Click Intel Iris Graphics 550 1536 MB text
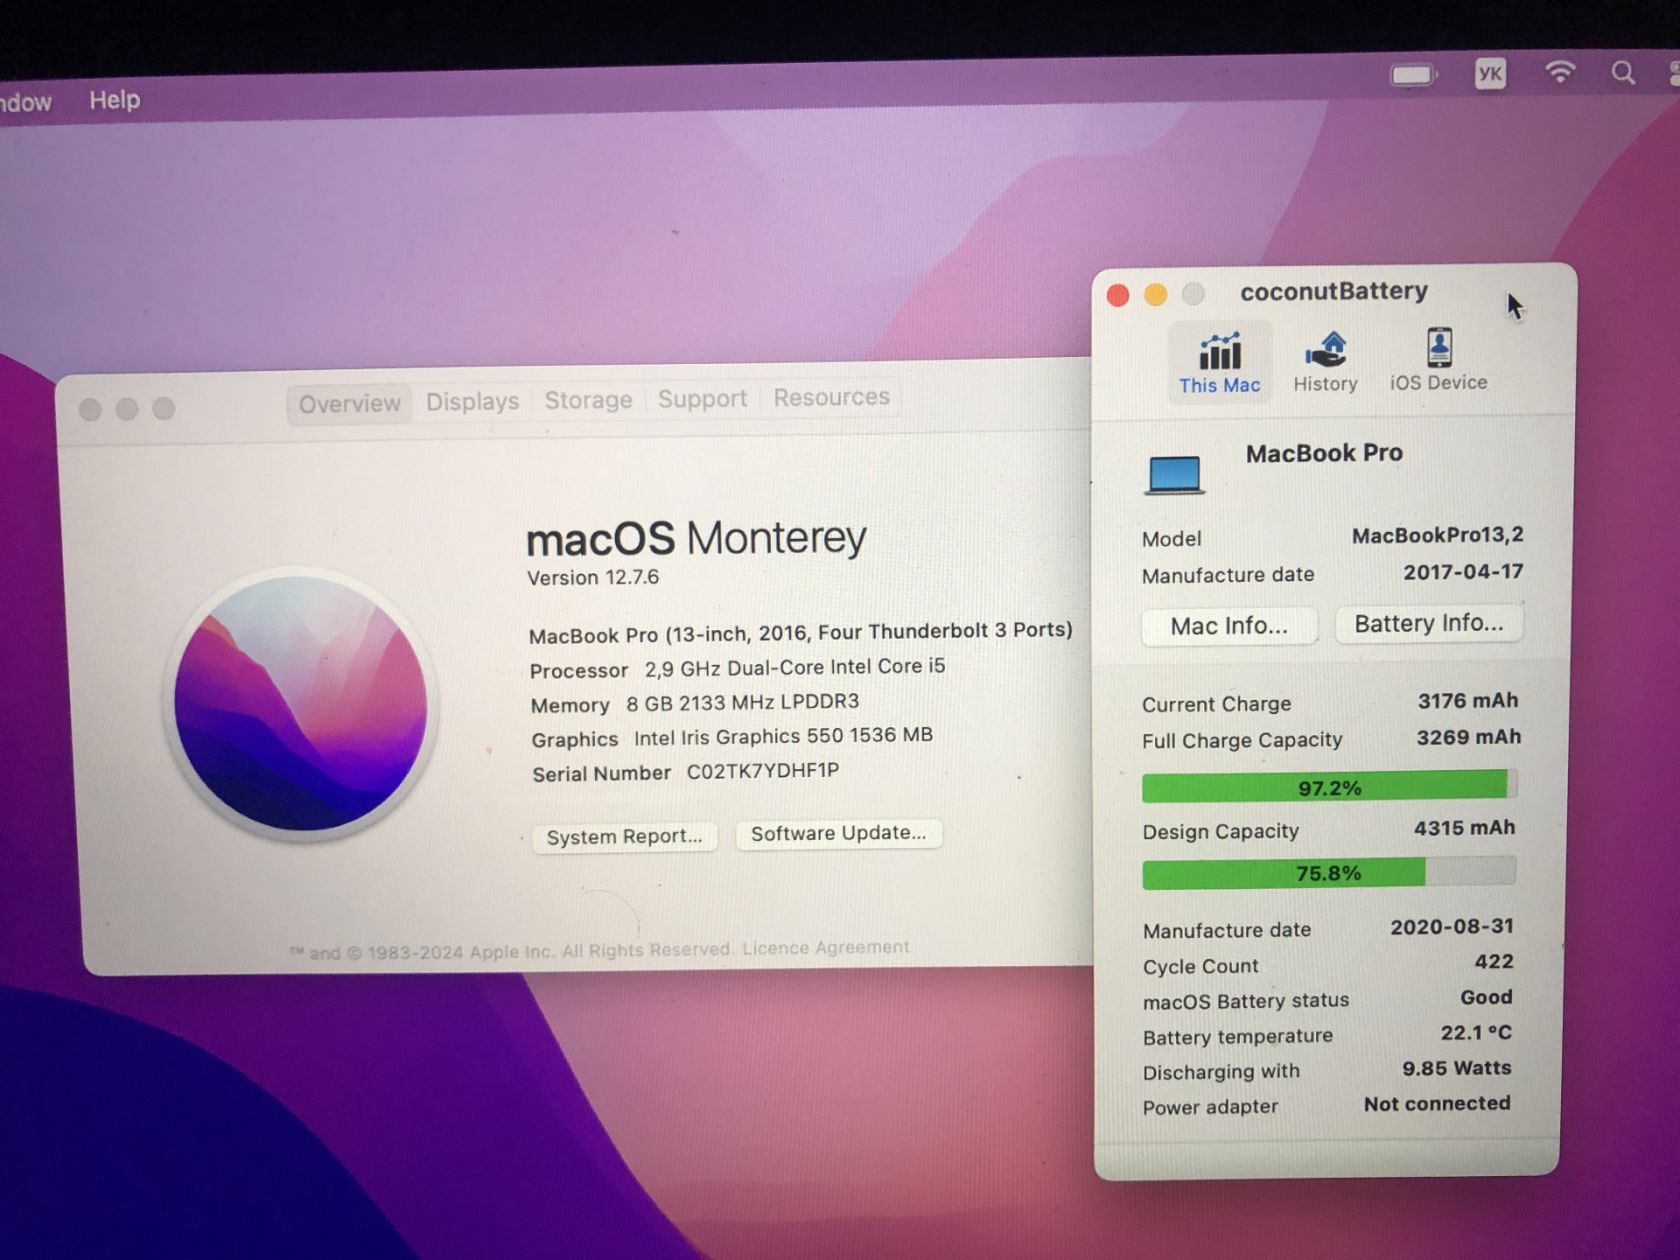 pos(783,736)
